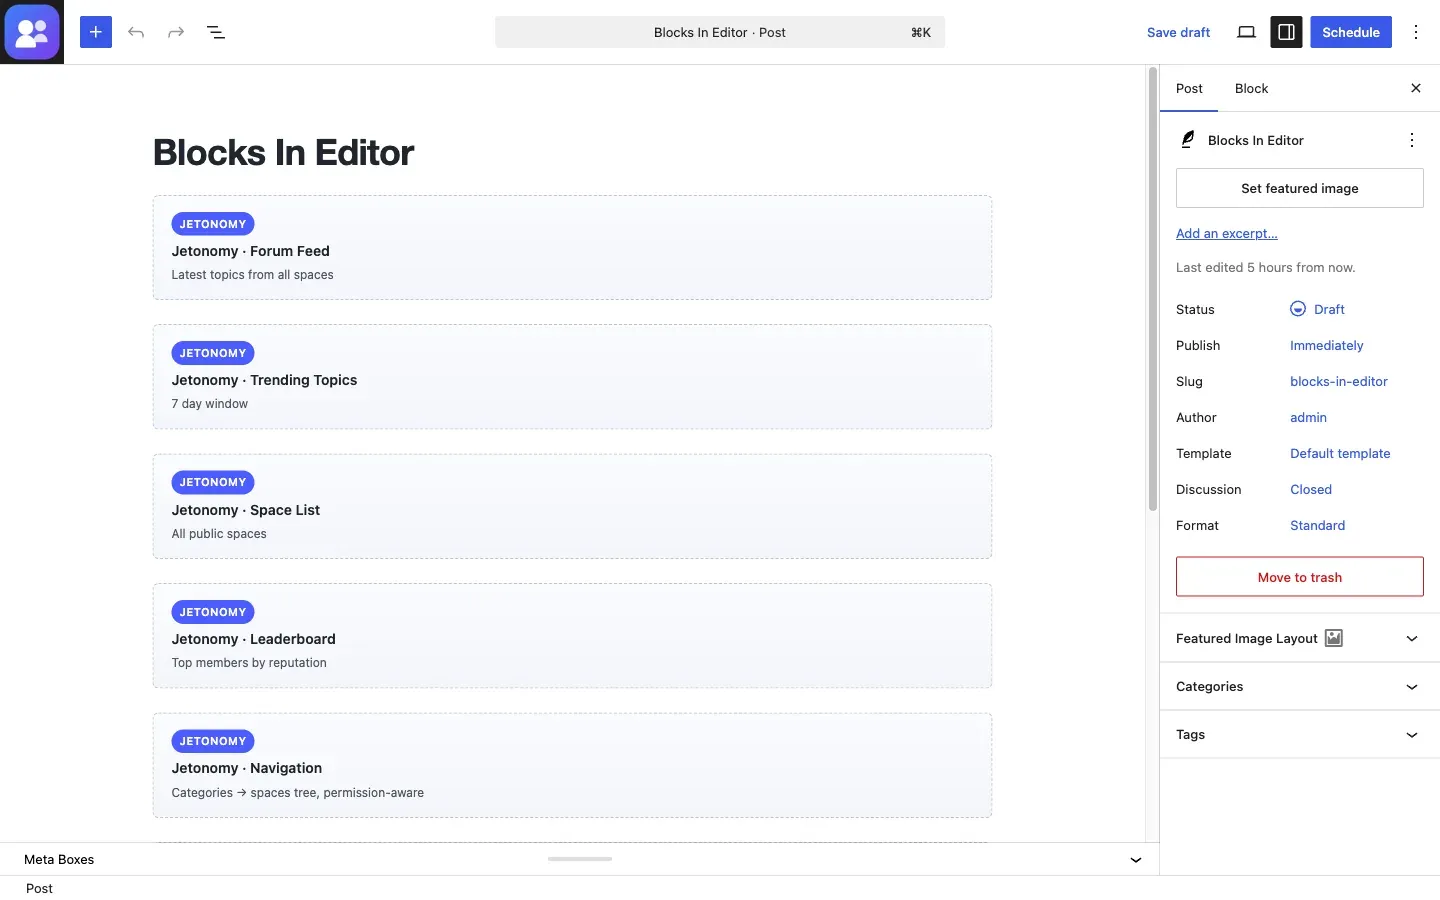Click the Redo arrow icon
Screen dimensions: 1440x900
tap(176, 32)
